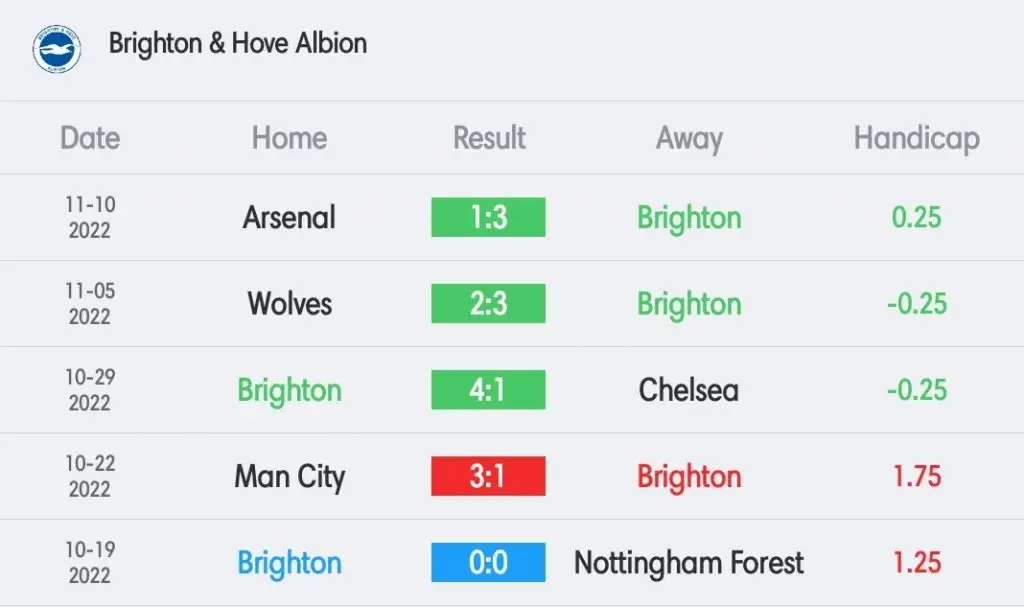Click the blue 0:0 result badge
The height and width of the screenshot is (607, 1024).
click(x=488, y=562)
